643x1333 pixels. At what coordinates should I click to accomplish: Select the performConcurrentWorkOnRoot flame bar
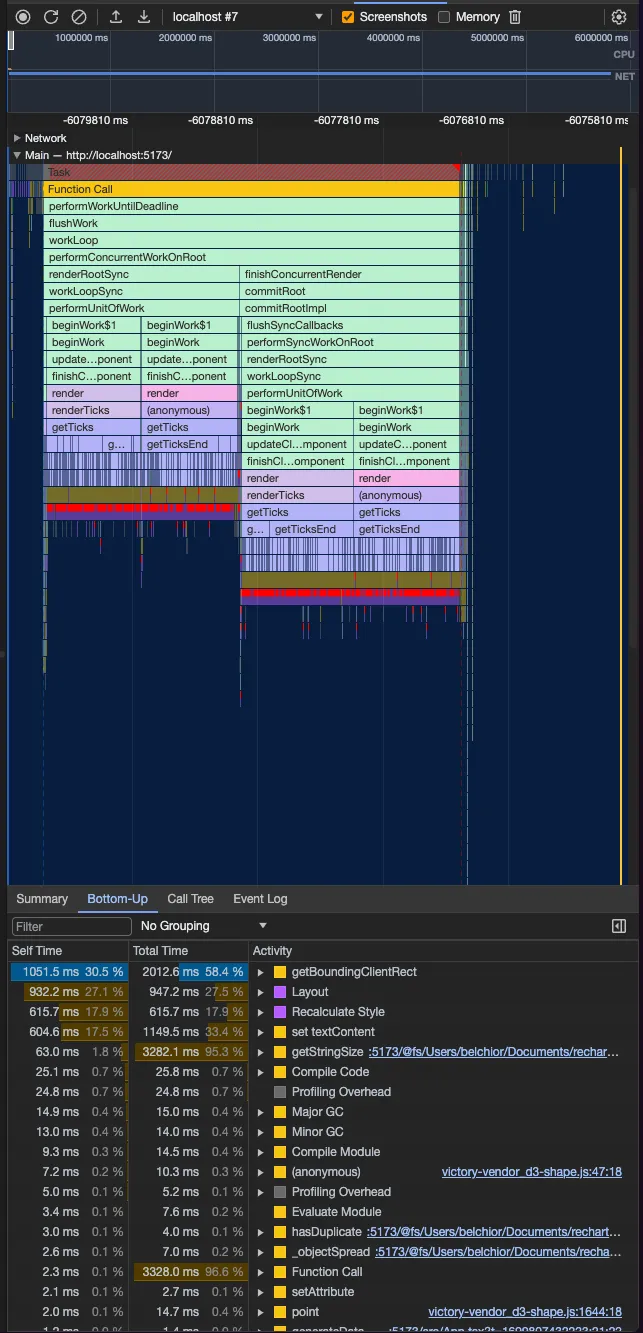pos(251,257)
